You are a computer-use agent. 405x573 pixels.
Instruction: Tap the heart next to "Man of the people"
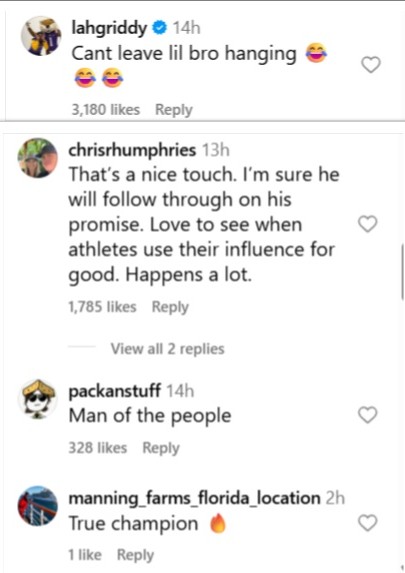(x=368, y=415)
